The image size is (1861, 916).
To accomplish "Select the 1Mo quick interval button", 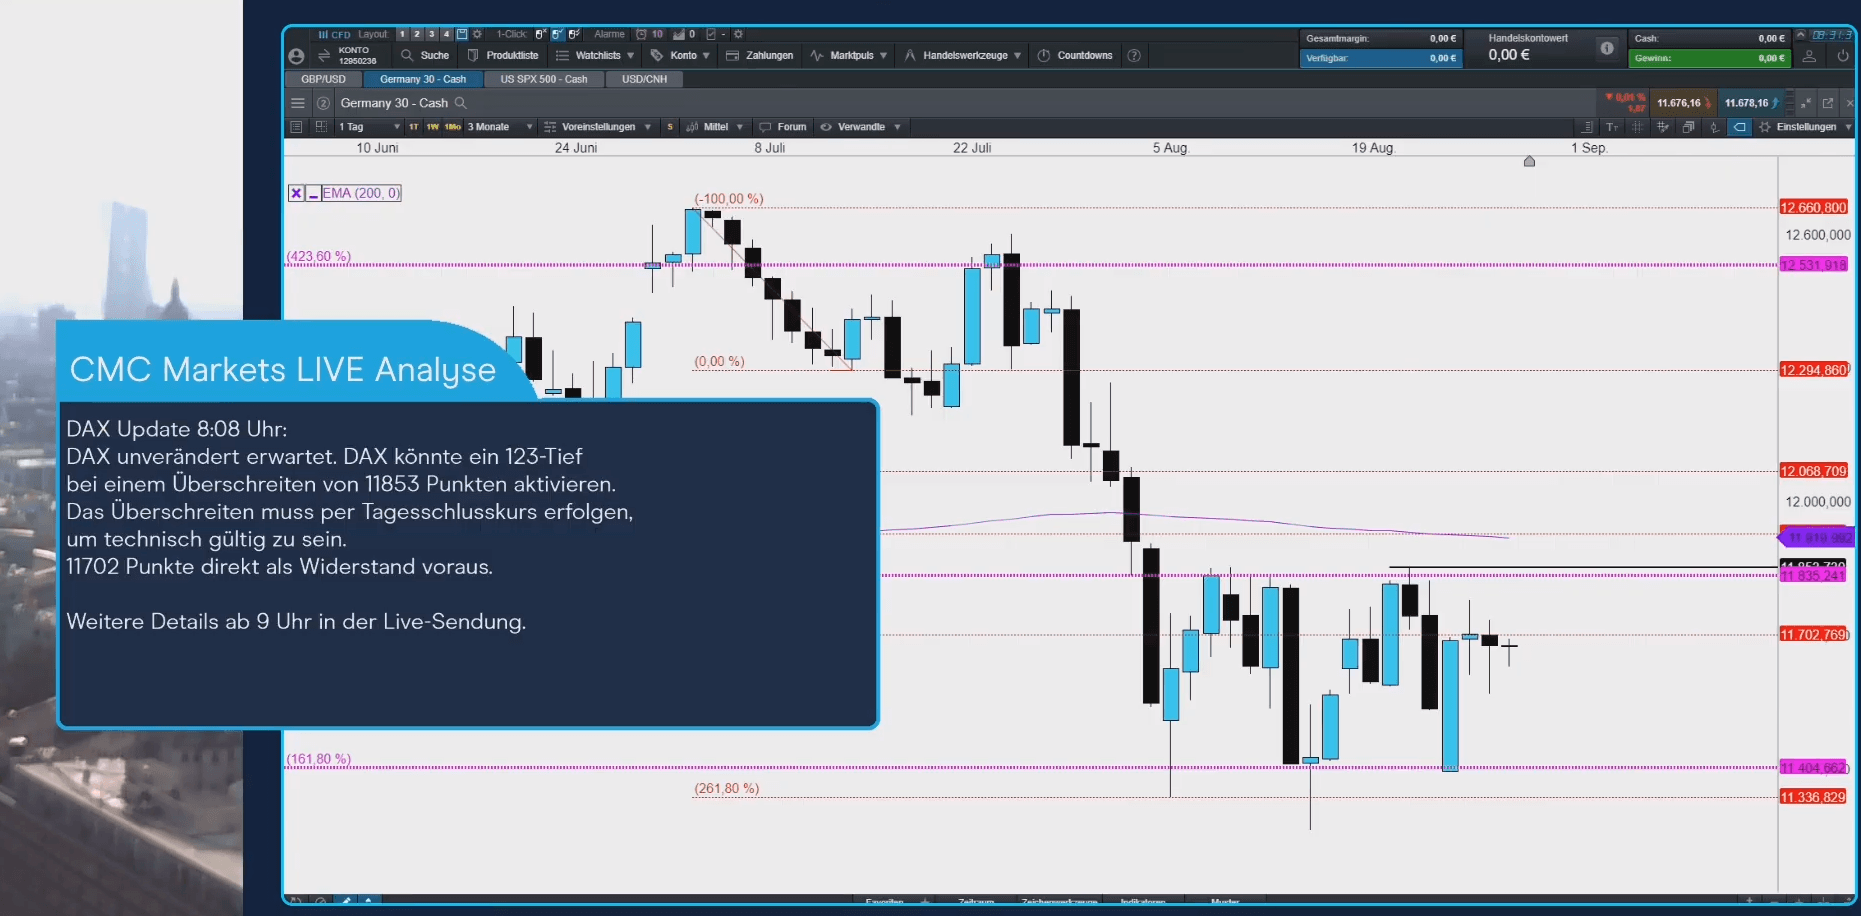I will click(x=453, y=127).
